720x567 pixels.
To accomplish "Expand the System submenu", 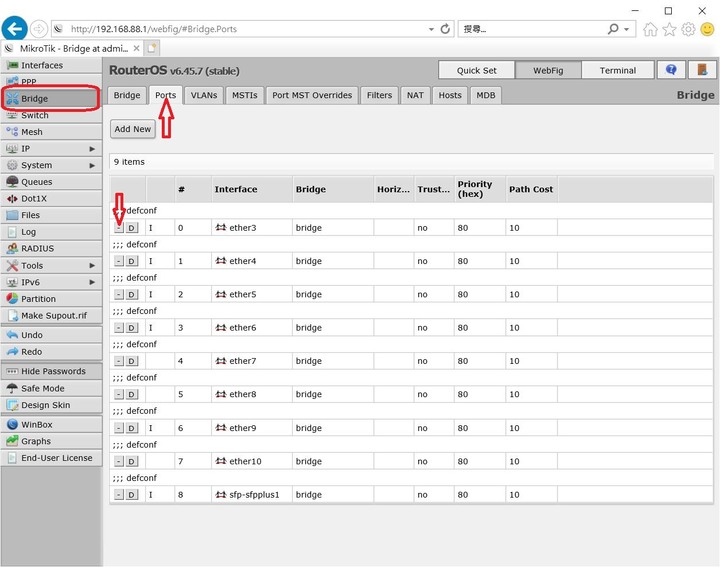I will (51, 165).
